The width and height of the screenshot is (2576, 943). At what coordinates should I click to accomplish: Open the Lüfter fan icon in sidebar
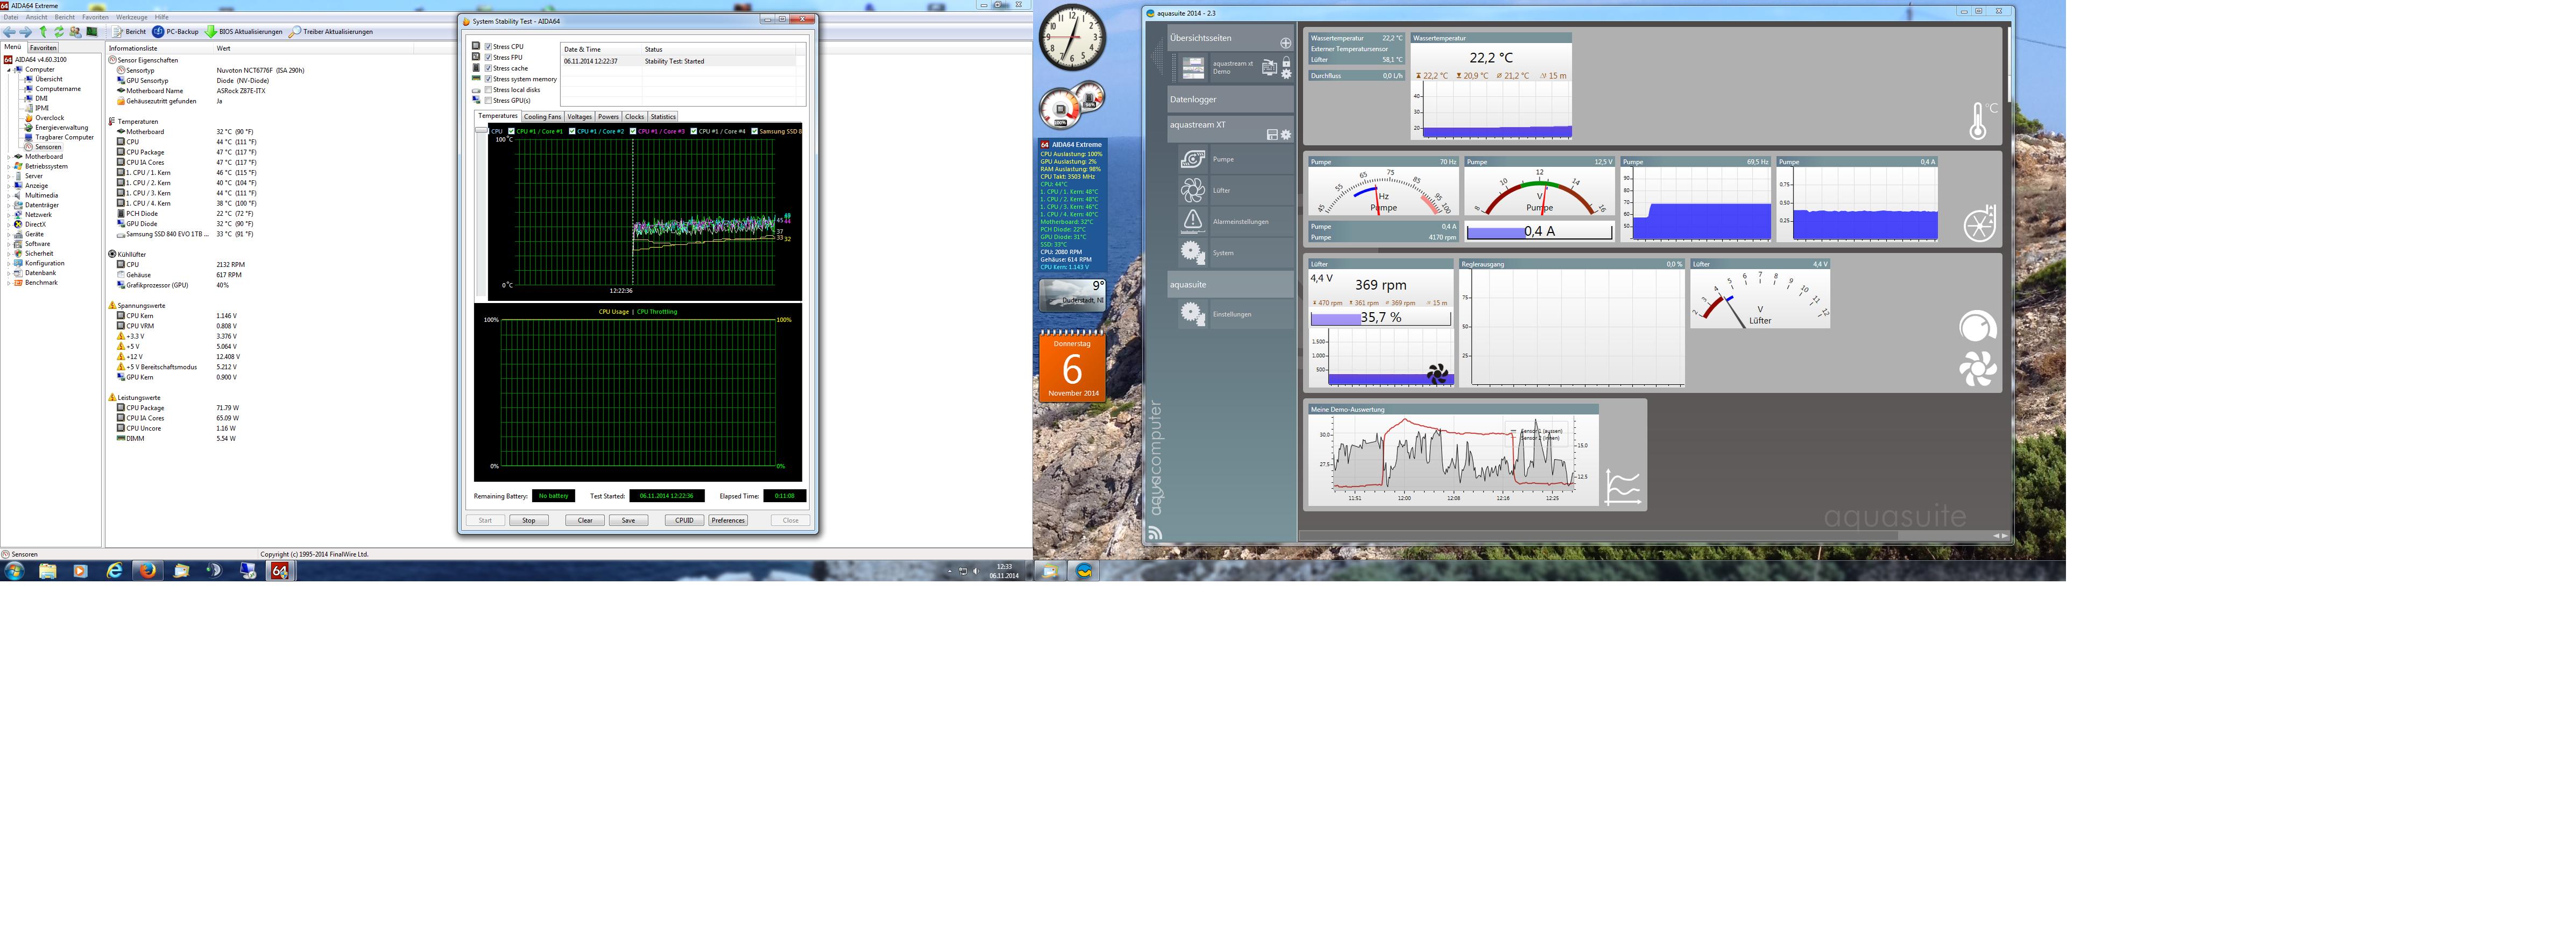[x=1192, y=190]
